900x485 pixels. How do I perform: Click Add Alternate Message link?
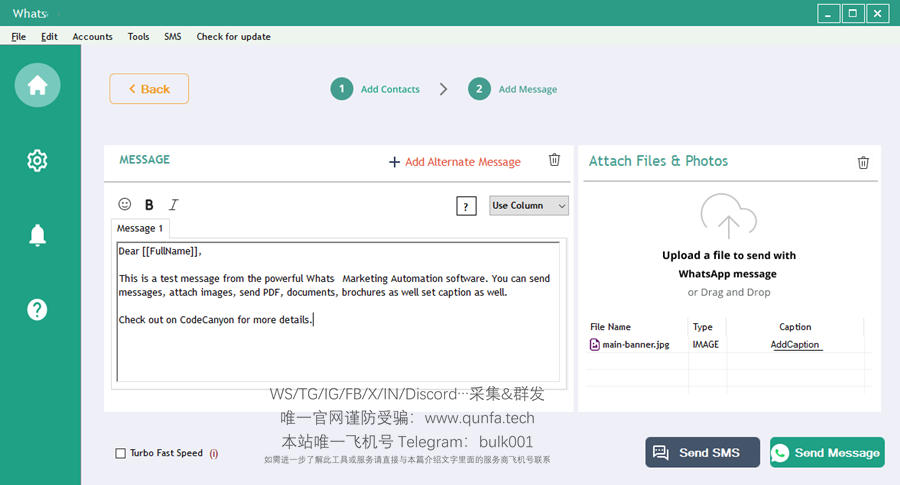click(x=463, y=162)
